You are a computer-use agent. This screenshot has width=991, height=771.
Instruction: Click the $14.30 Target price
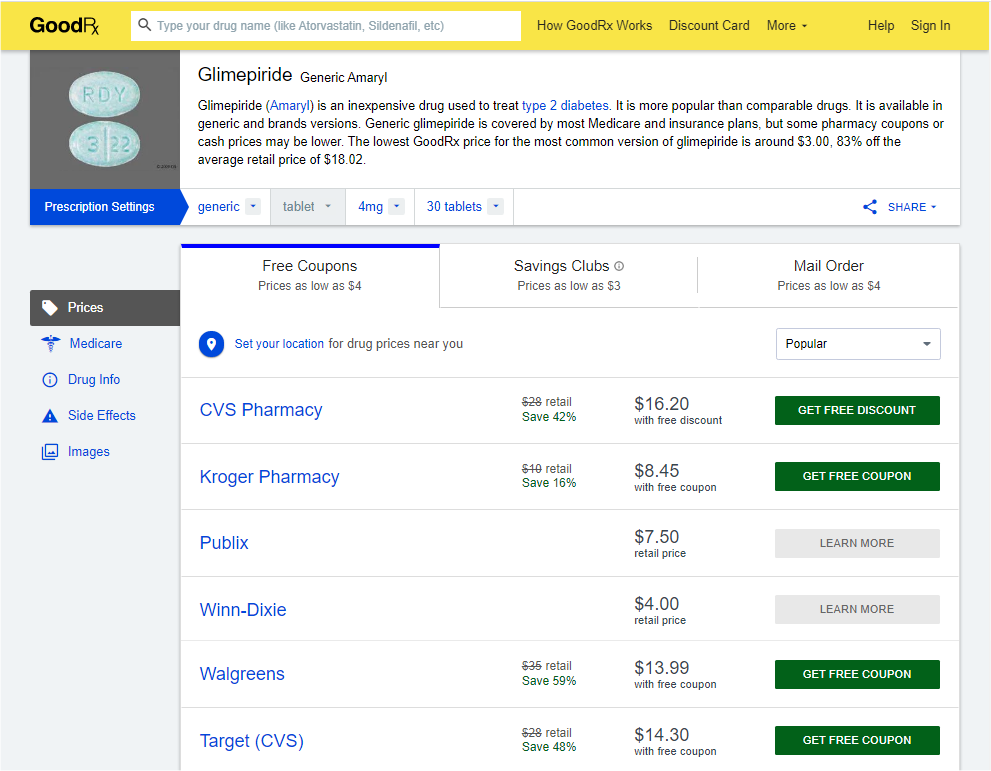(662, 735)
